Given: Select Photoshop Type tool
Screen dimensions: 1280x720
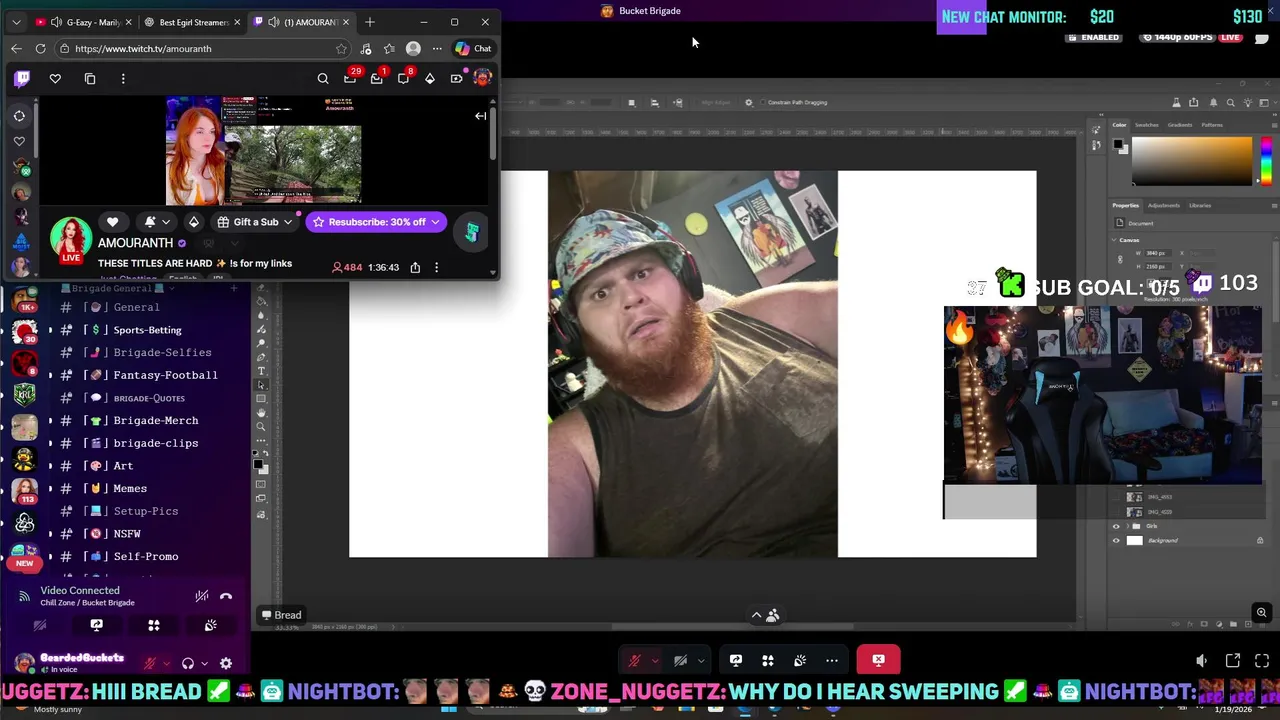Looking at the screenshot, I should (261, 371).
